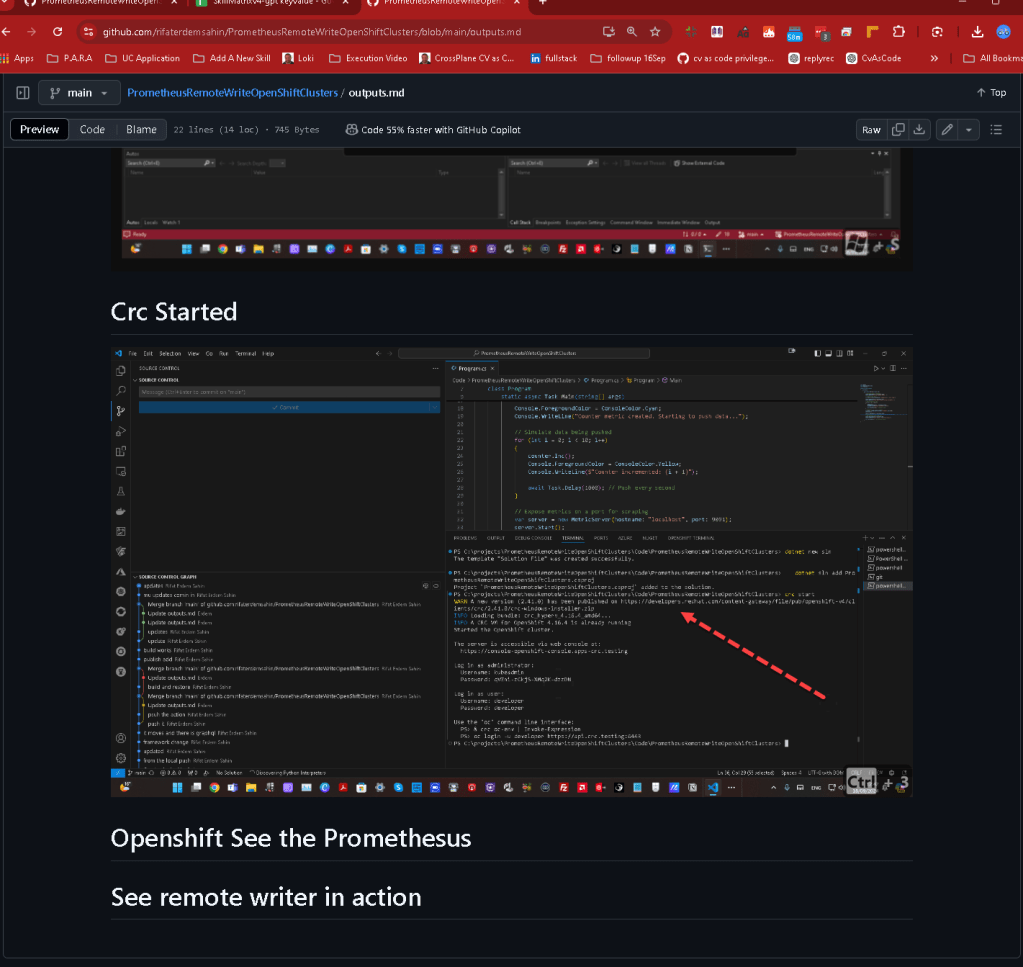Switch to the Code view
Viewport: 1023px width, 967px height.
(92, 129)
